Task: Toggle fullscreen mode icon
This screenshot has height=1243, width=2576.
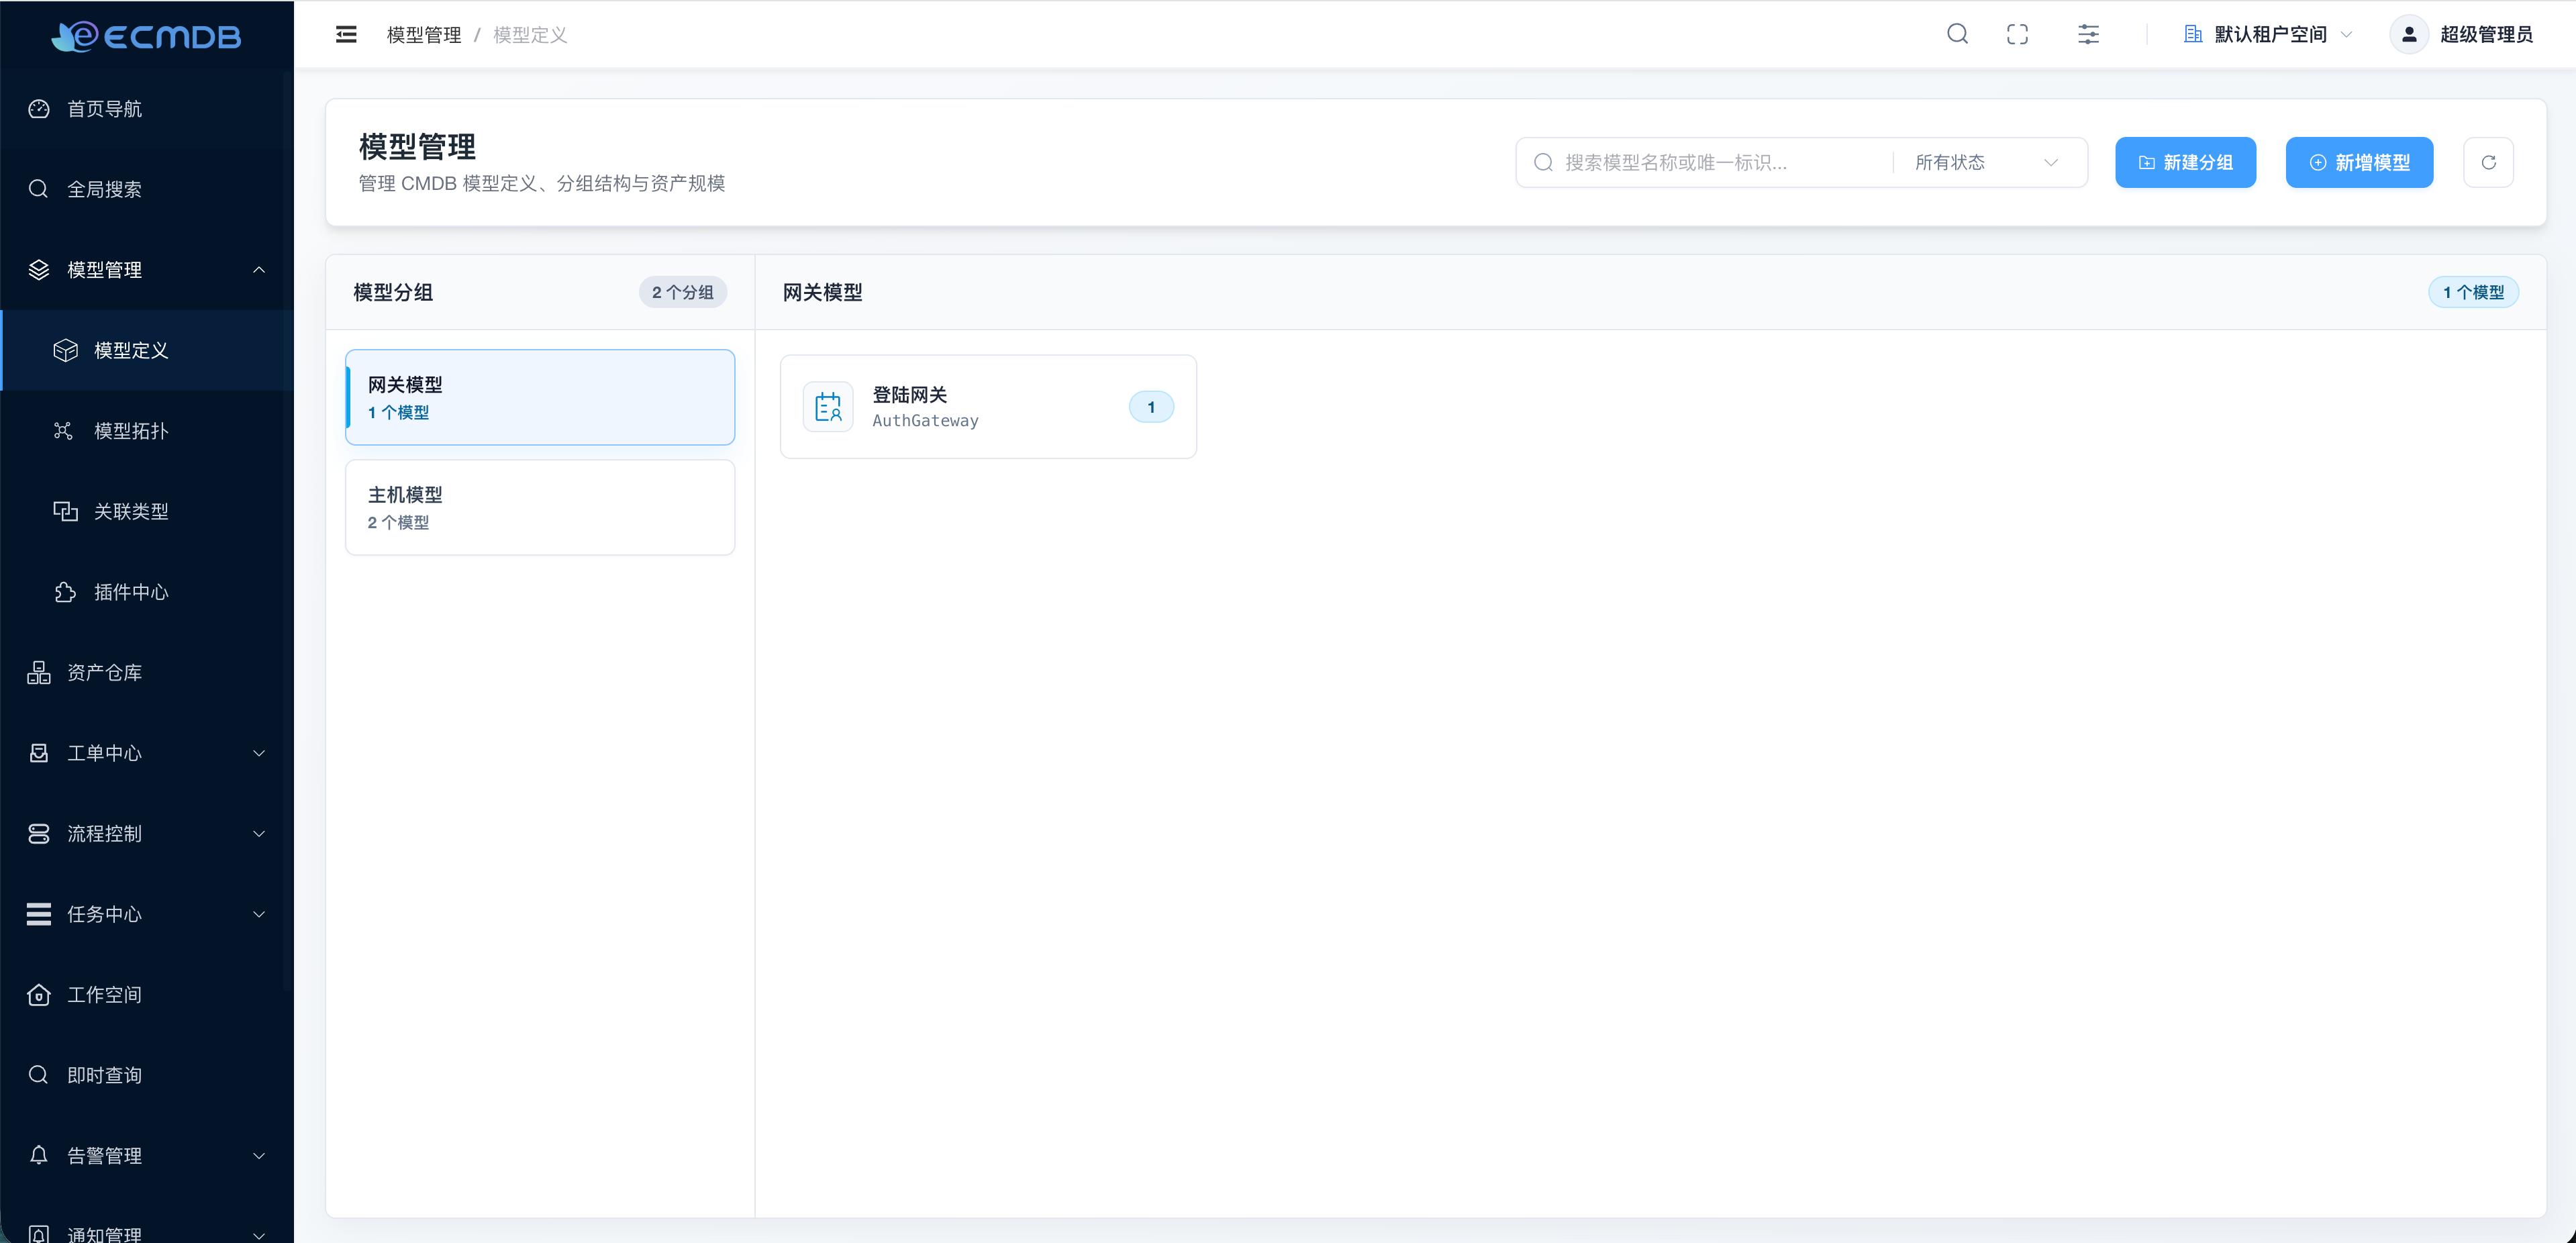Action: click(2017, 34)
